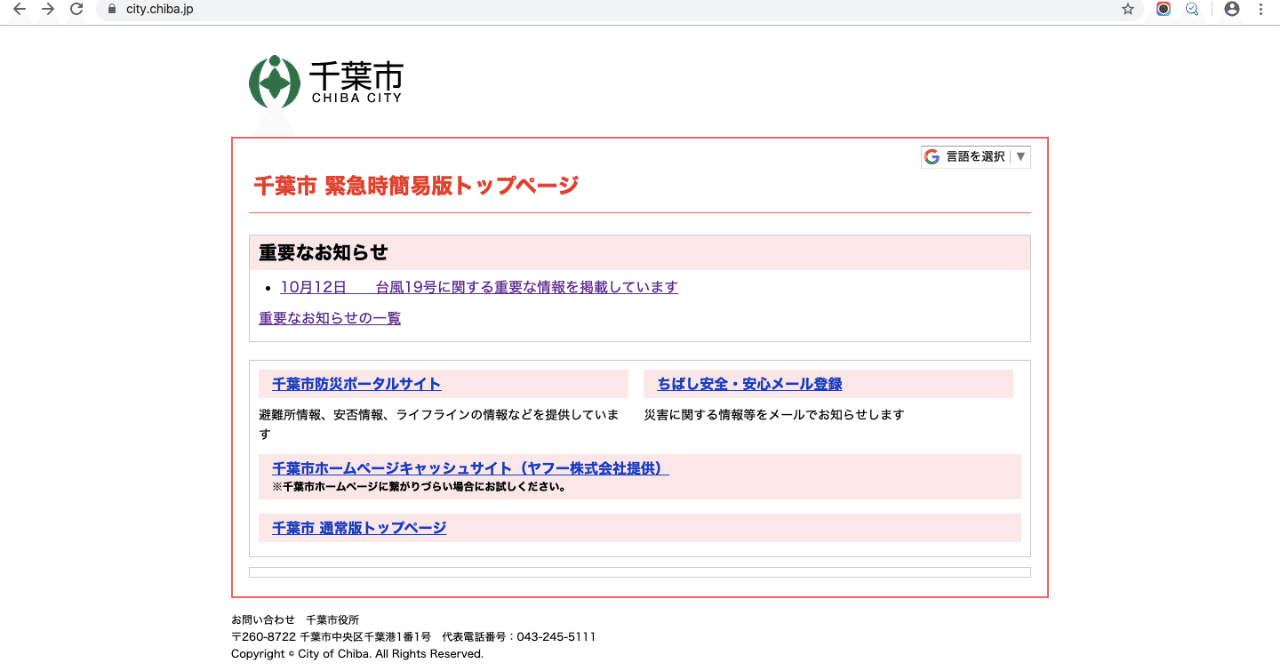This screenshot has height=670, width=1280.
Task: Open the ちばし安全・安心メール登録 registration link
Action: click(x=748, y=383)
